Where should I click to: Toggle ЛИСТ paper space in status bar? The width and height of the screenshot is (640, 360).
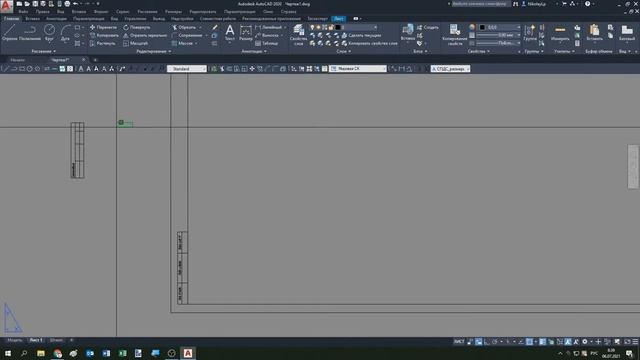459,342
